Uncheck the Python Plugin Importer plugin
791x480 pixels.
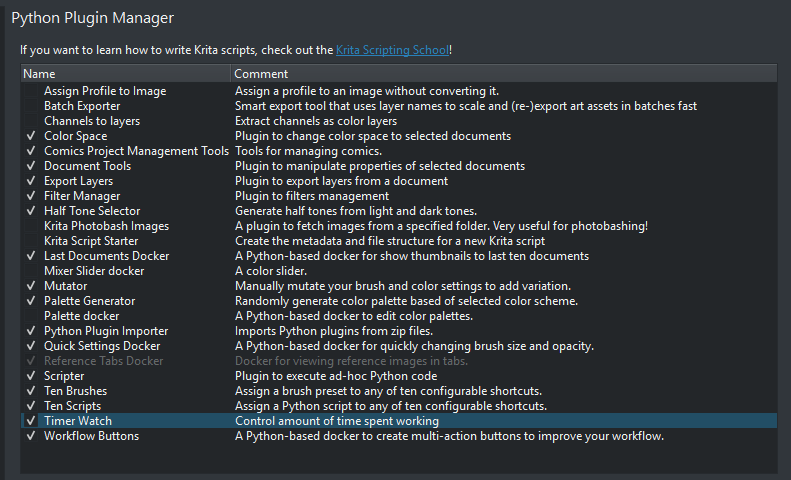pyautogui.click(x=31, y=331)
